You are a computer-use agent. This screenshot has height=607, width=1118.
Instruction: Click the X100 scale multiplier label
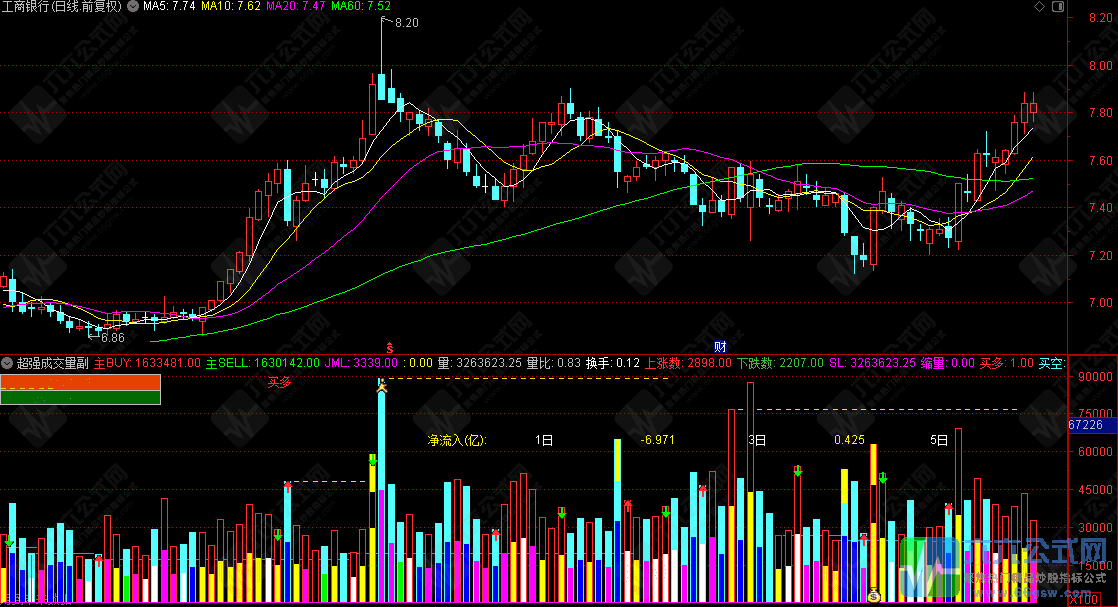1084,600
